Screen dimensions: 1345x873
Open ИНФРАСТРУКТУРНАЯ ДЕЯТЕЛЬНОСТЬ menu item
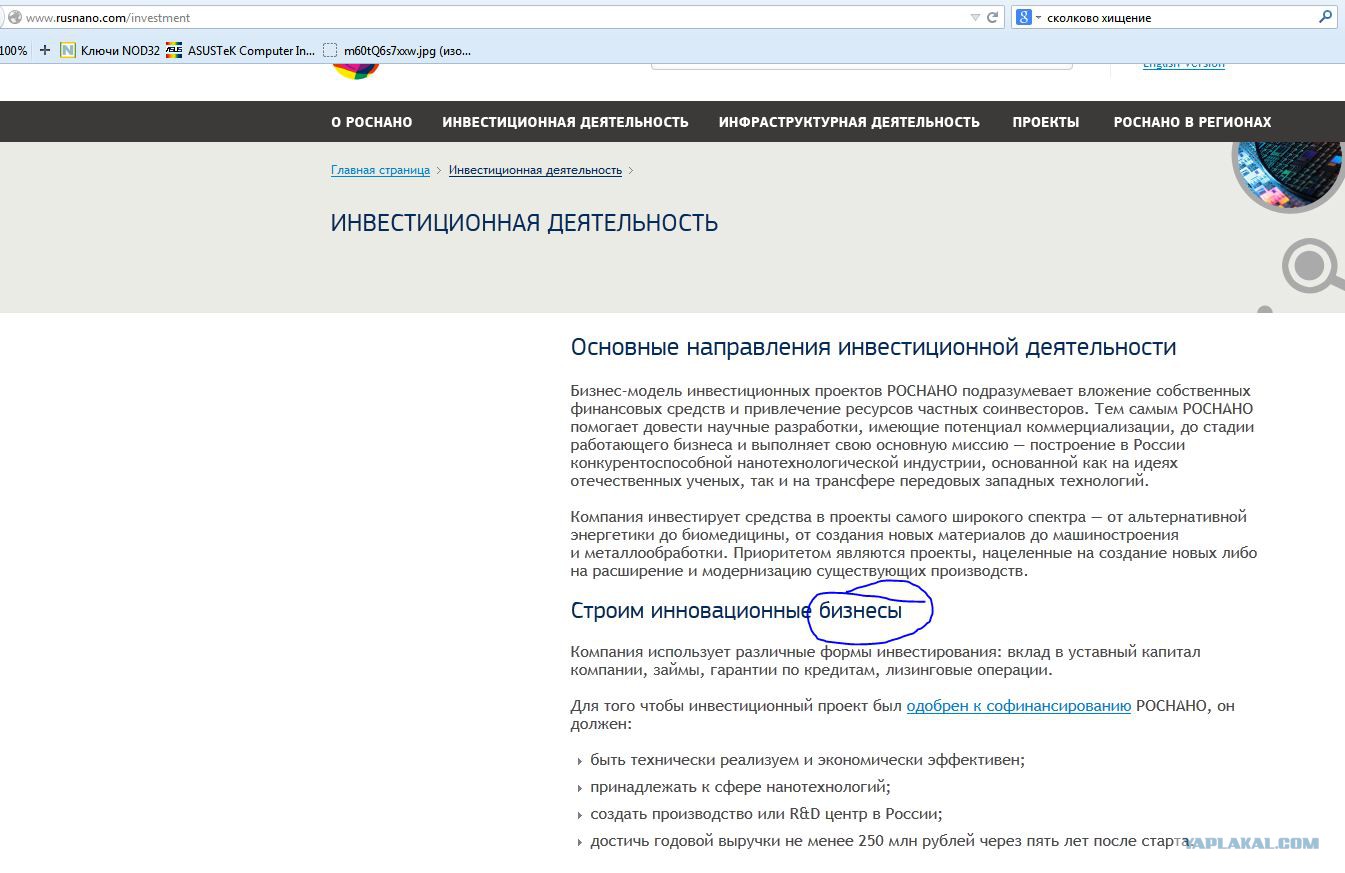coord(849,122)
